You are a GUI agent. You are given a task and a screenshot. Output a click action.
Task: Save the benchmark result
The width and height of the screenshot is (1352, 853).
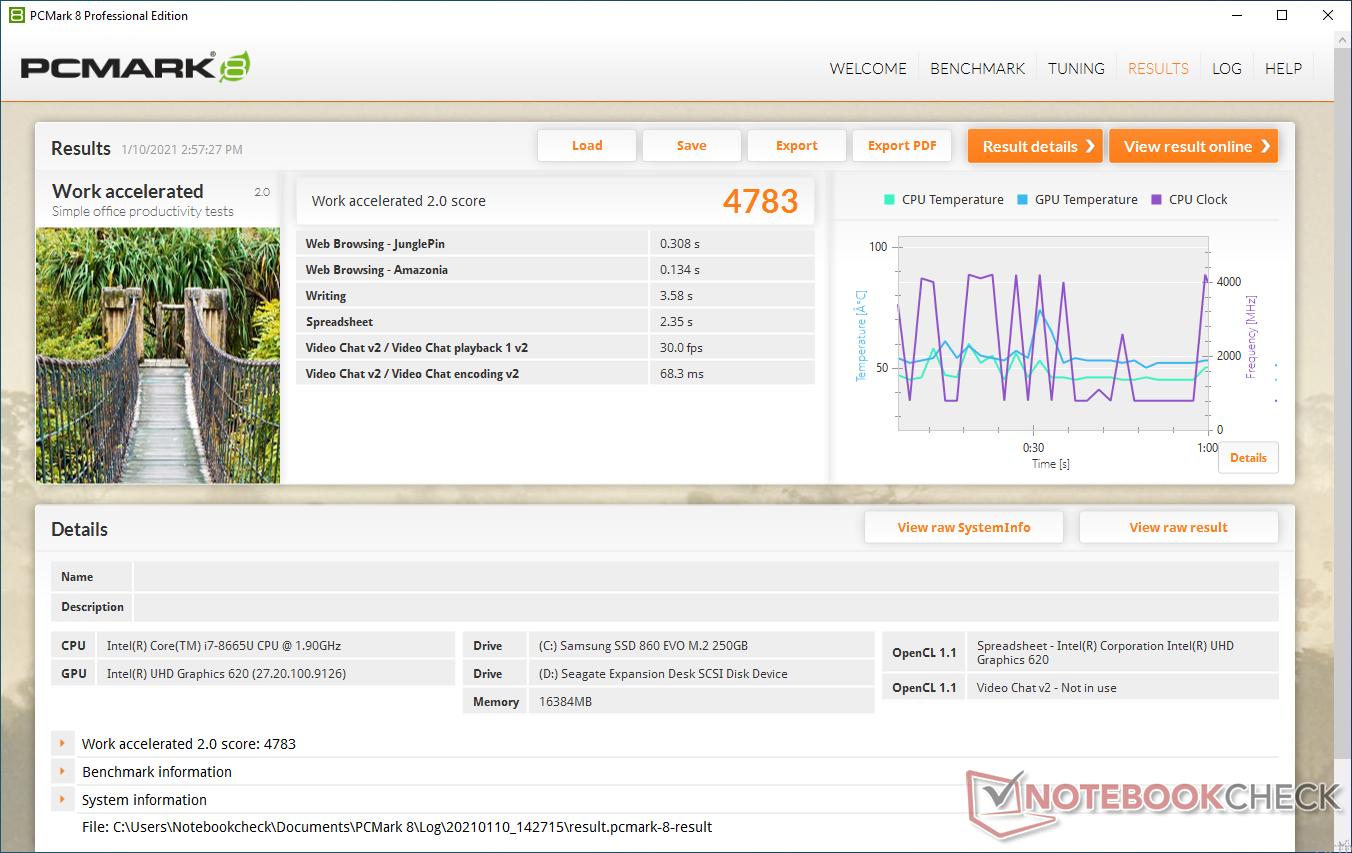[691, 146]
